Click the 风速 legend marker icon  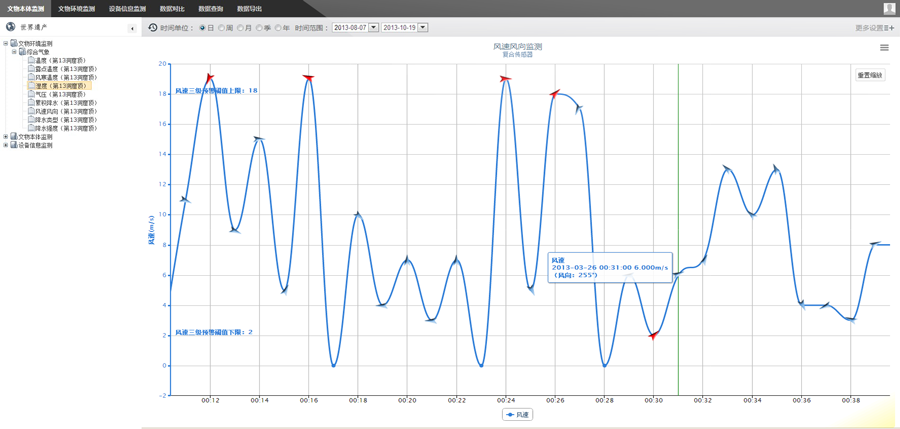click(511, 414)
